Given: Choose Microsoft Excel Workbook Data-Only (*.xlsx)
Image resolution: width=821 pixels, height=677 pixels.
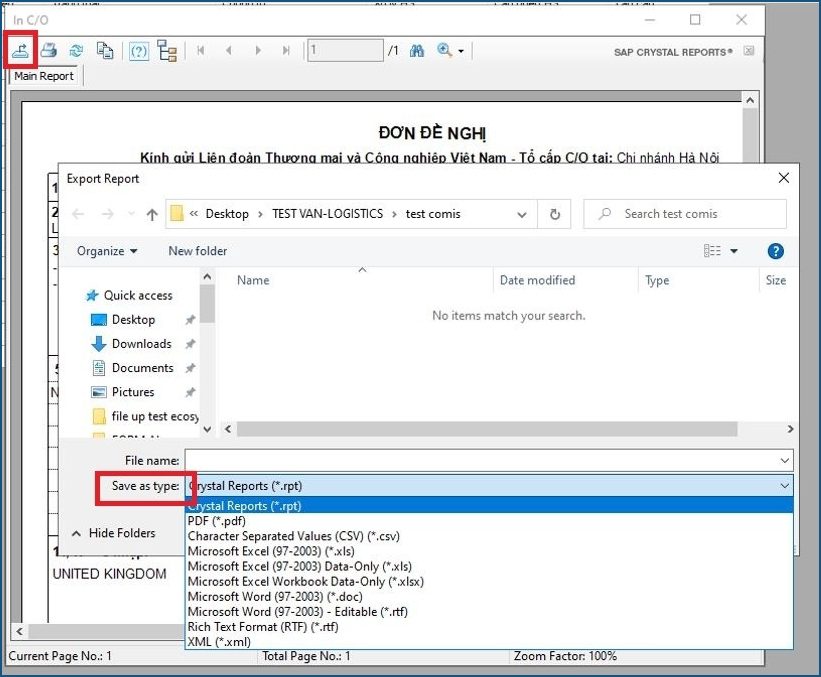Looking at the screenshot, I should 489,582.
